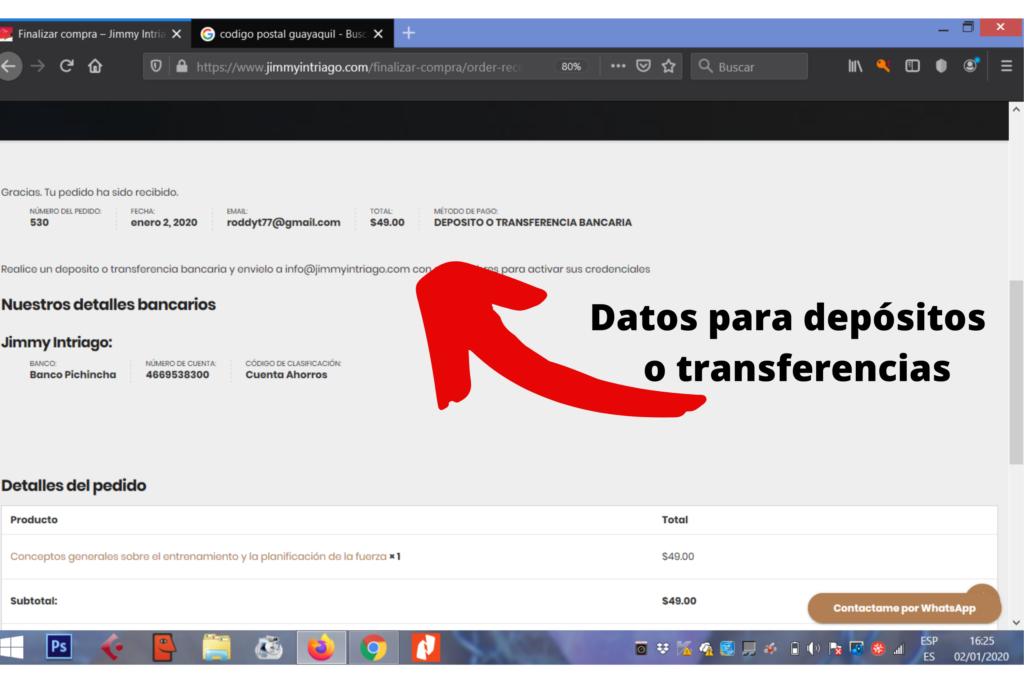Click the Cuenta Ahorros value

point(286,375)
